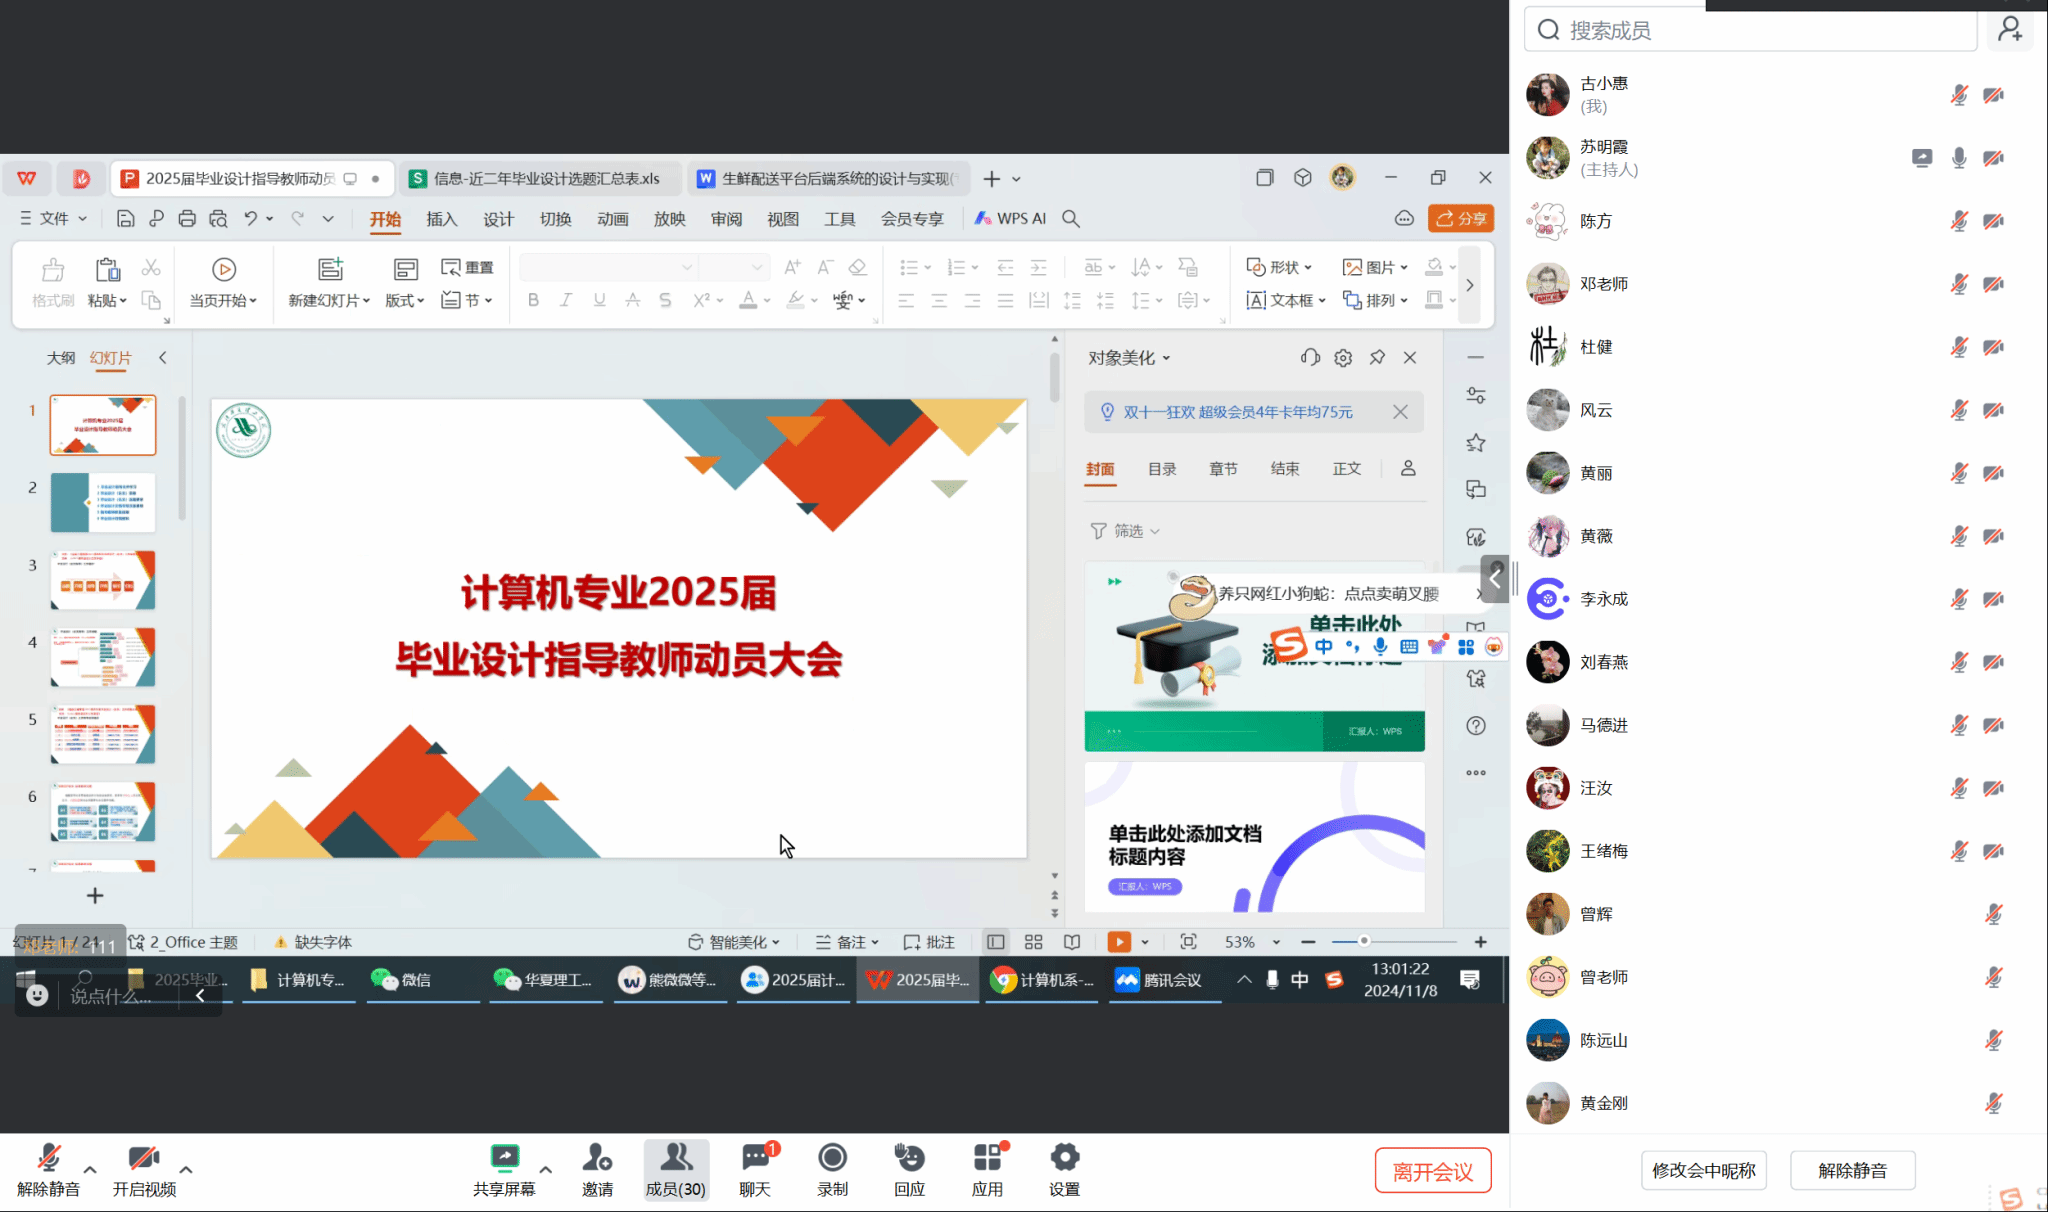This screenshot has height=1212, width=2048.
Task: Click the modify meeting nickname button
Action: coord(1703,1170)
